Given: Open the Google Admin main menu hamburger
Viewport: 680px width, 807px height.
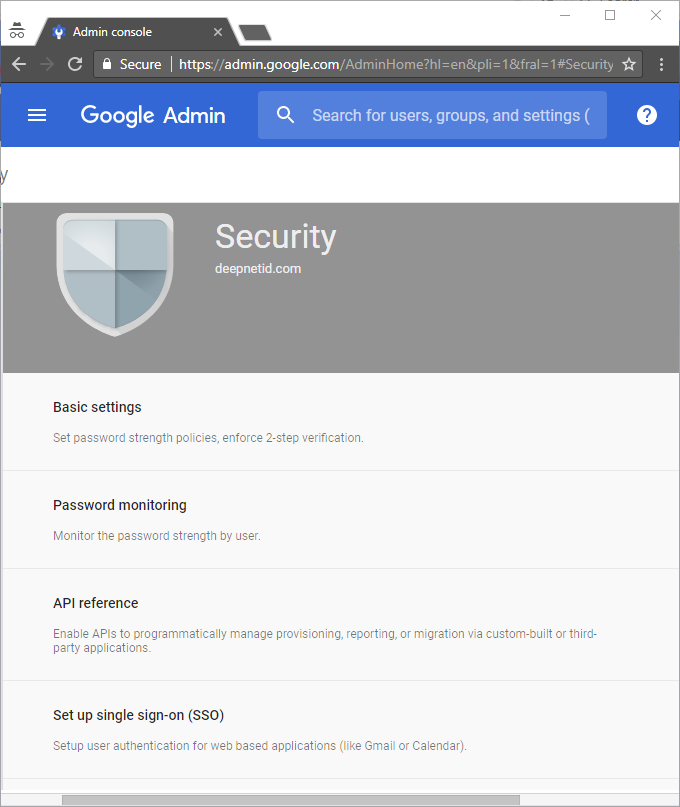Looking at the screenshot, I should pyautogui.click(x=37, y=115).
